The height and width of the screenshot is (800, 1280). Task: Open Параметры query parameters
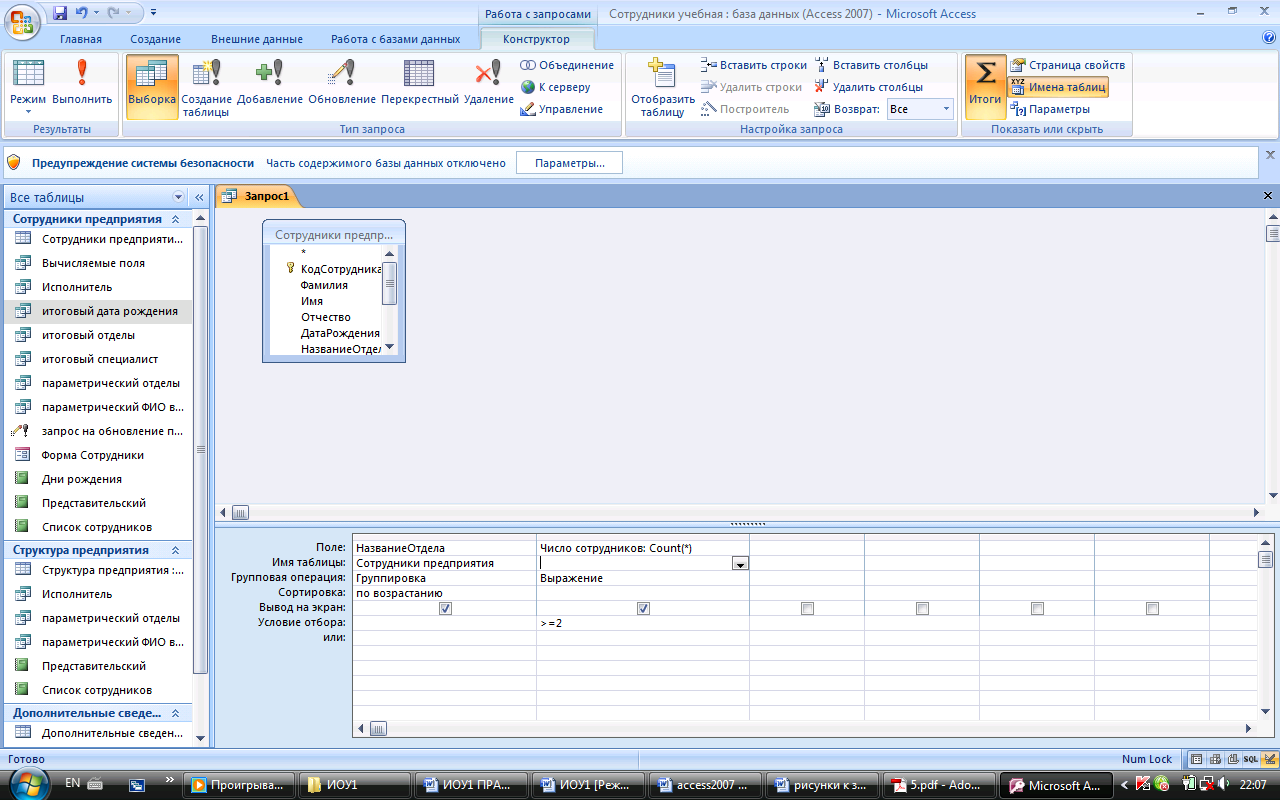1050,109
